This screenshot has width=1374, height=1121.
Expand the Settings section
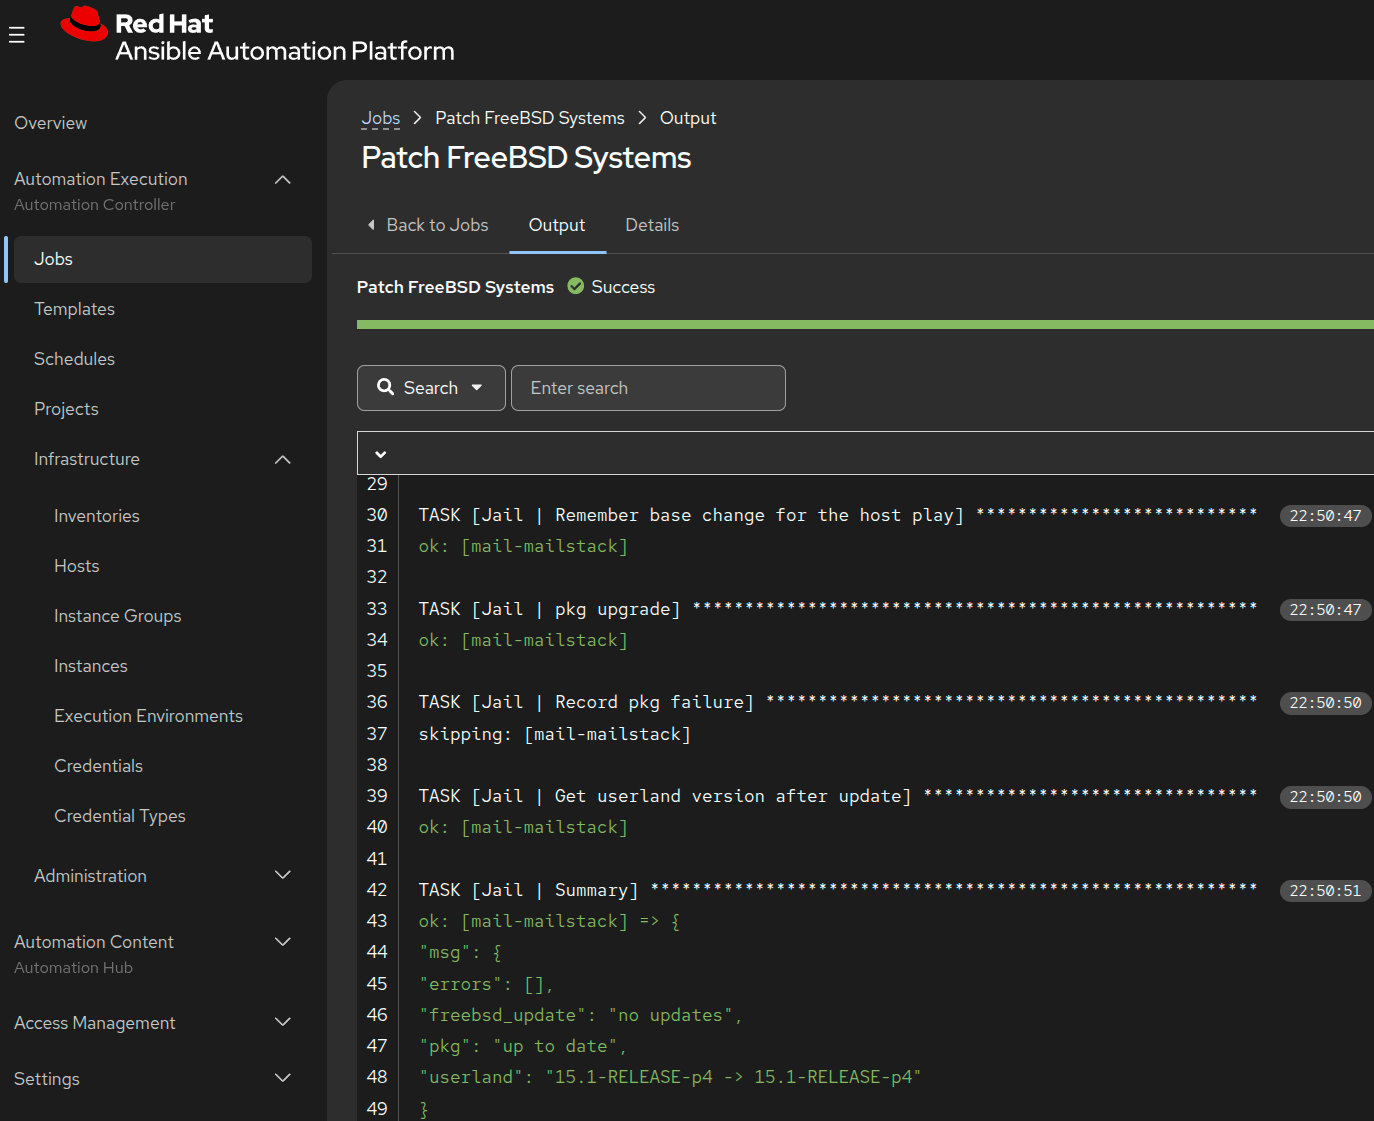point(283,1078)
